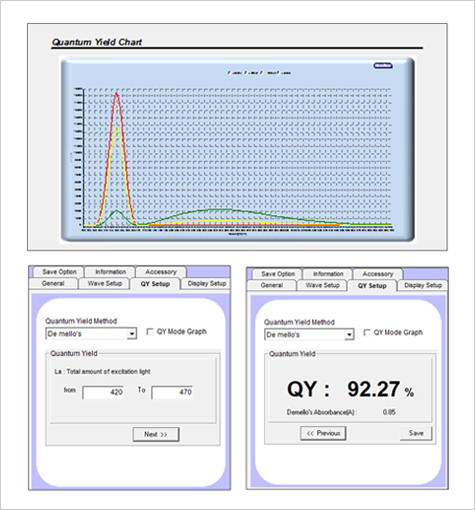Click the Next >> button
475x510 pixels.
point(156,434)
